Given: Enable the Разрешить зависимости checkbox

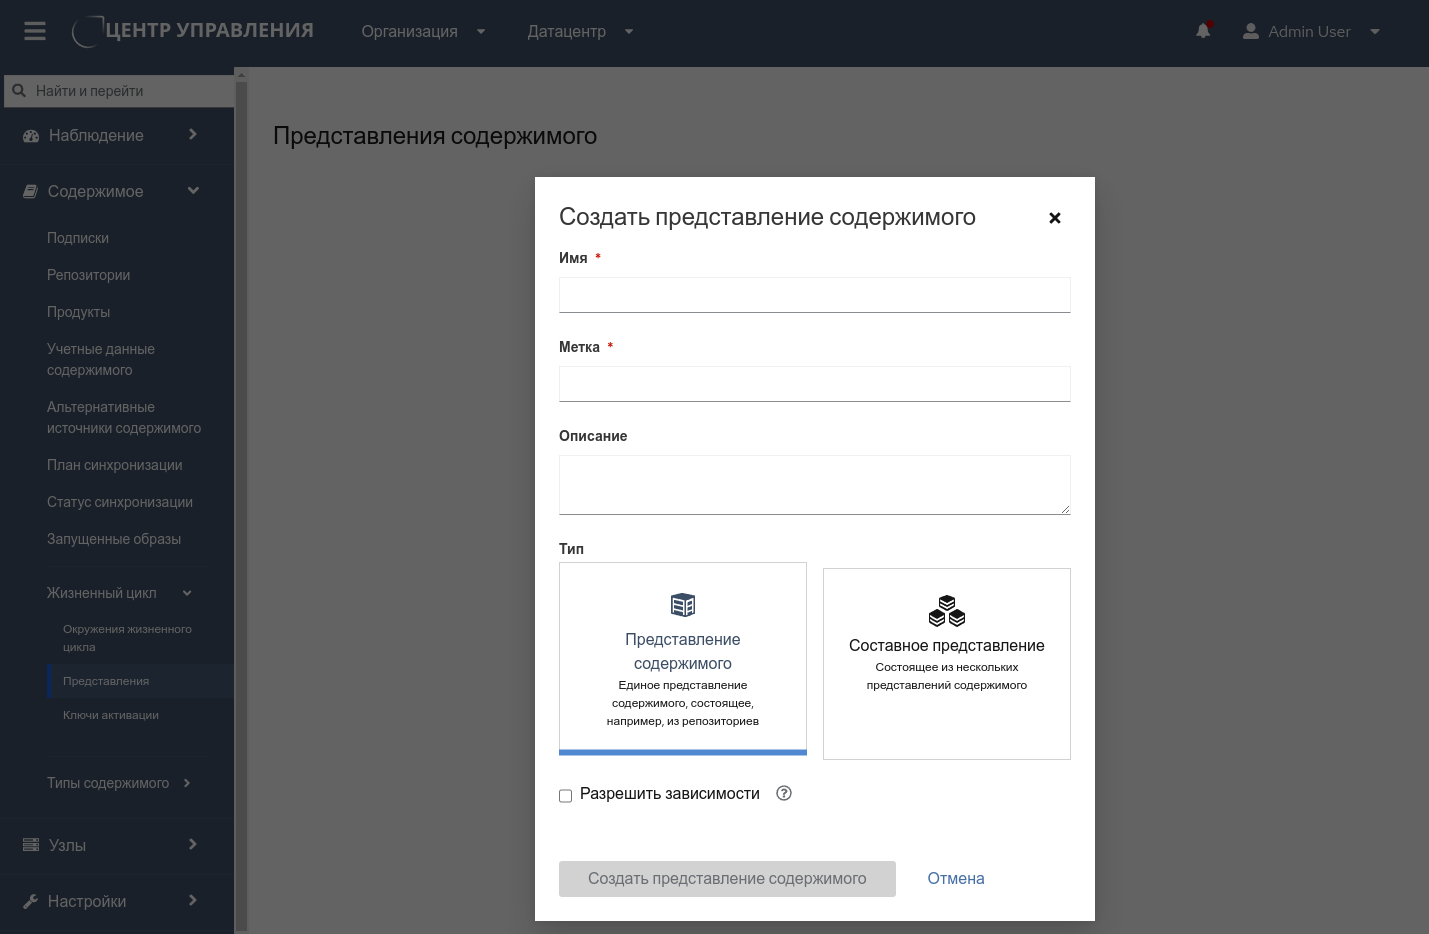Looking at the screenshot, I should 566,796.
